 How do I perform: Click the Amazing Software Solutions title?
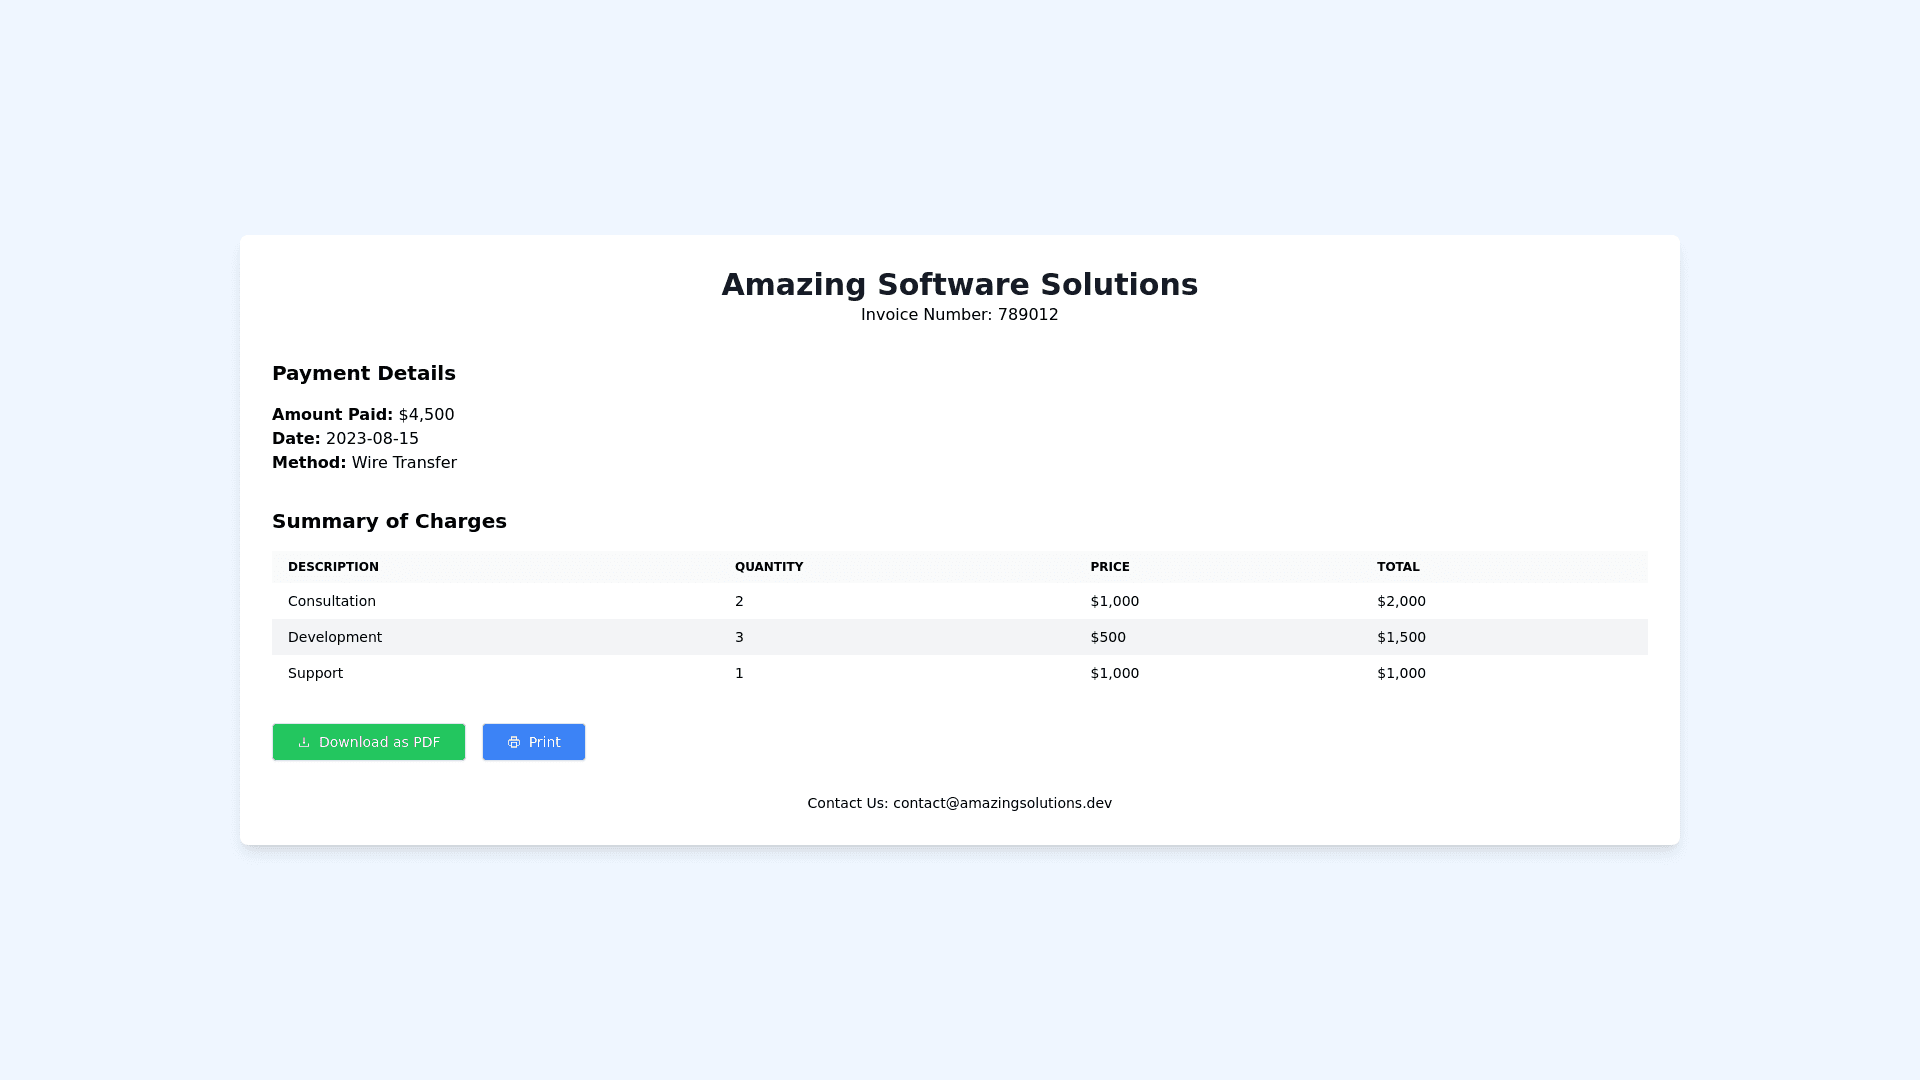[959, 285]
